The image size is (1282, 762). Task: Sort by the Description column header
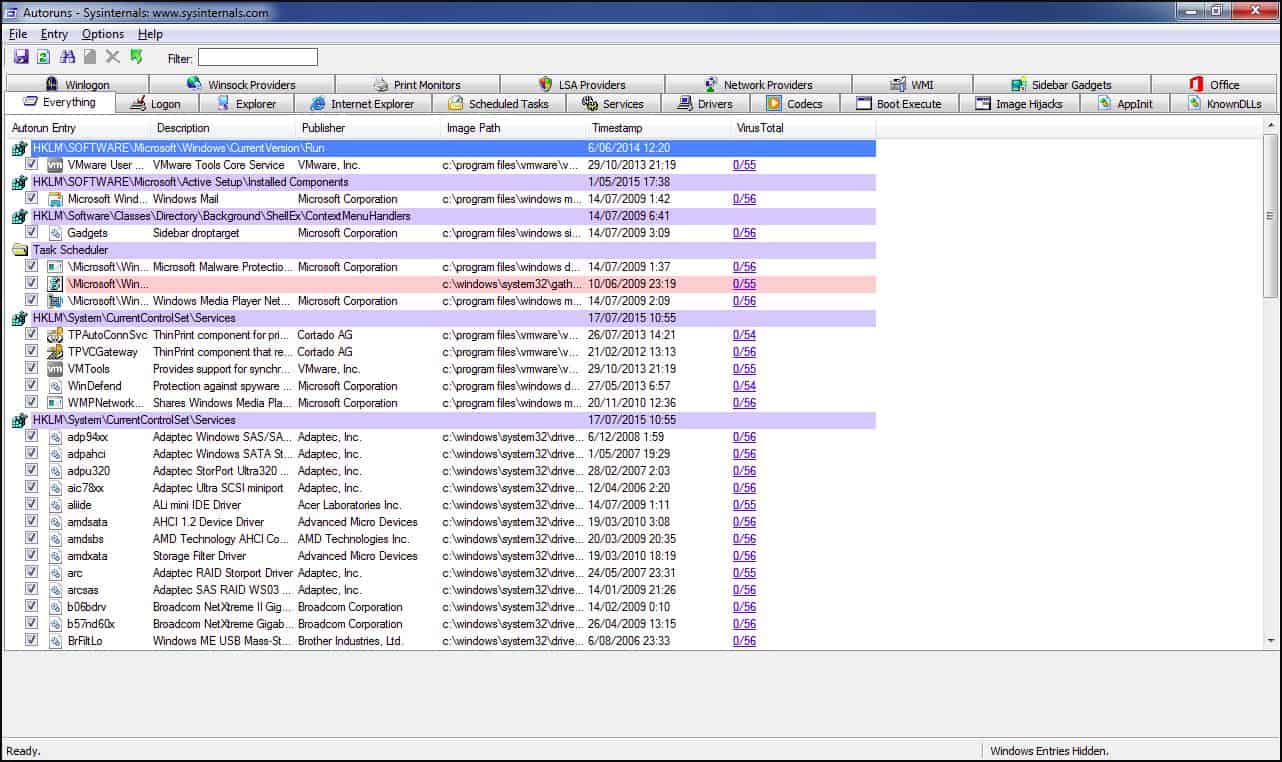223,128
